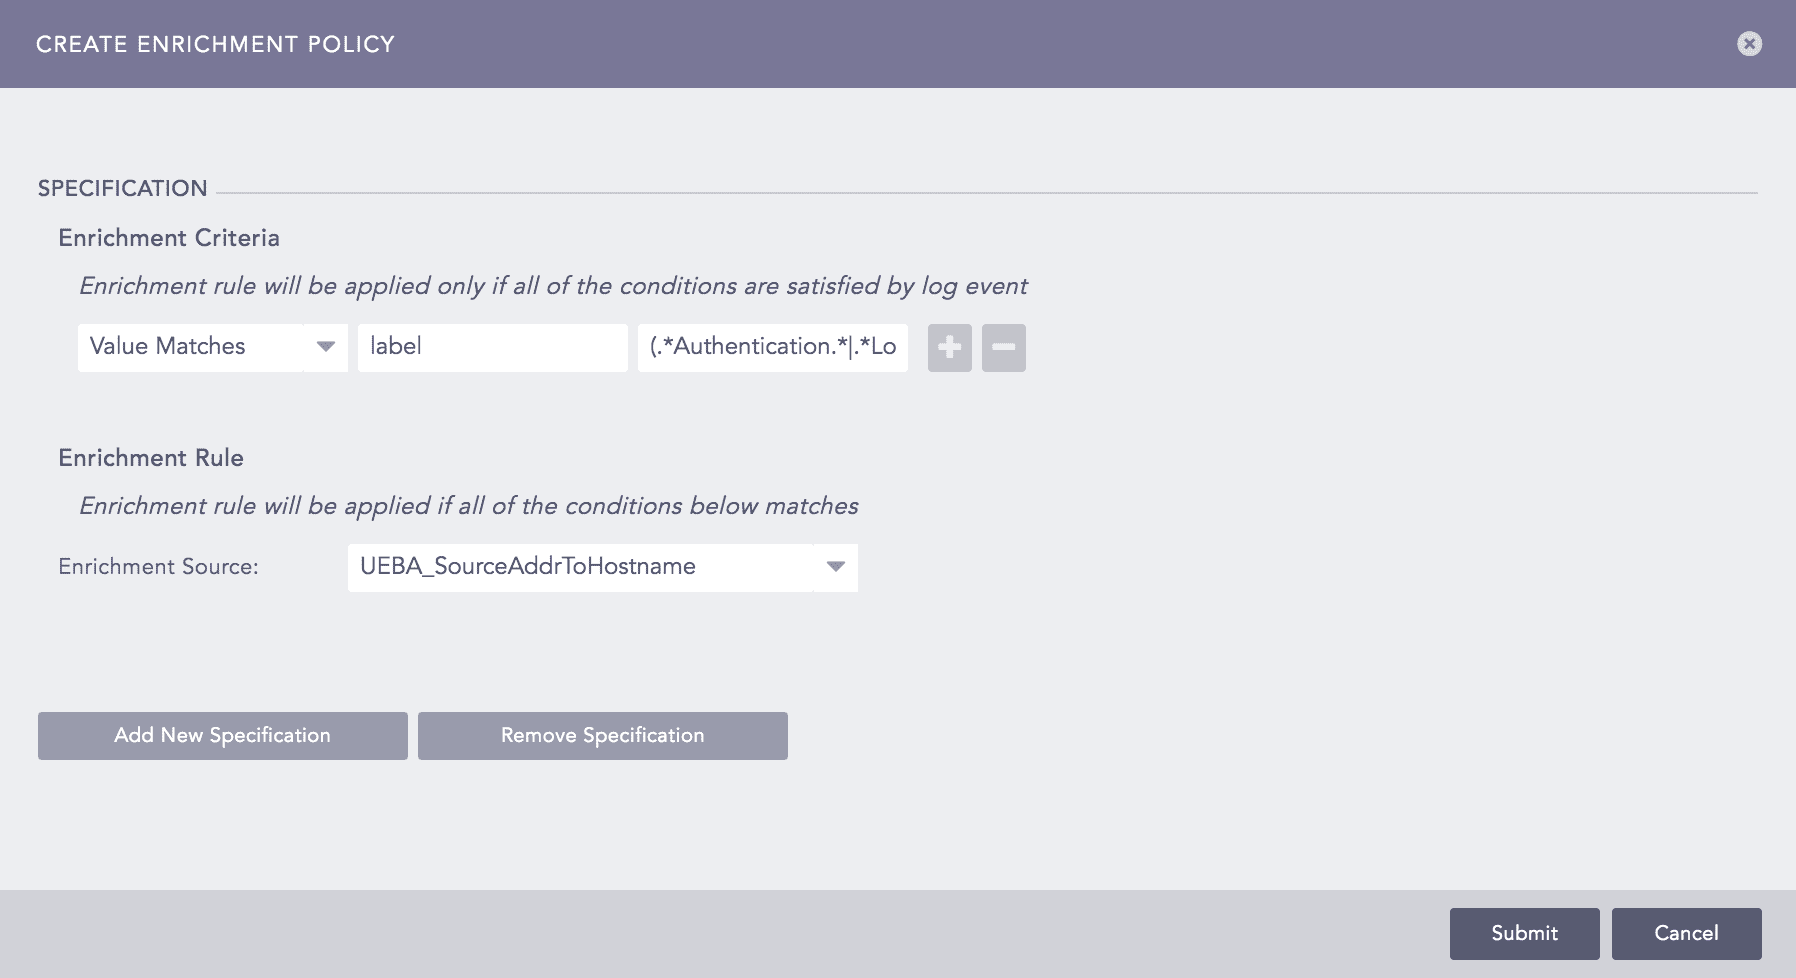Image resolution: width=1796 pixels, height=978 pixels.
Task: Click the Enrichment Source dropdown arrow
Action: pos(836,567)
